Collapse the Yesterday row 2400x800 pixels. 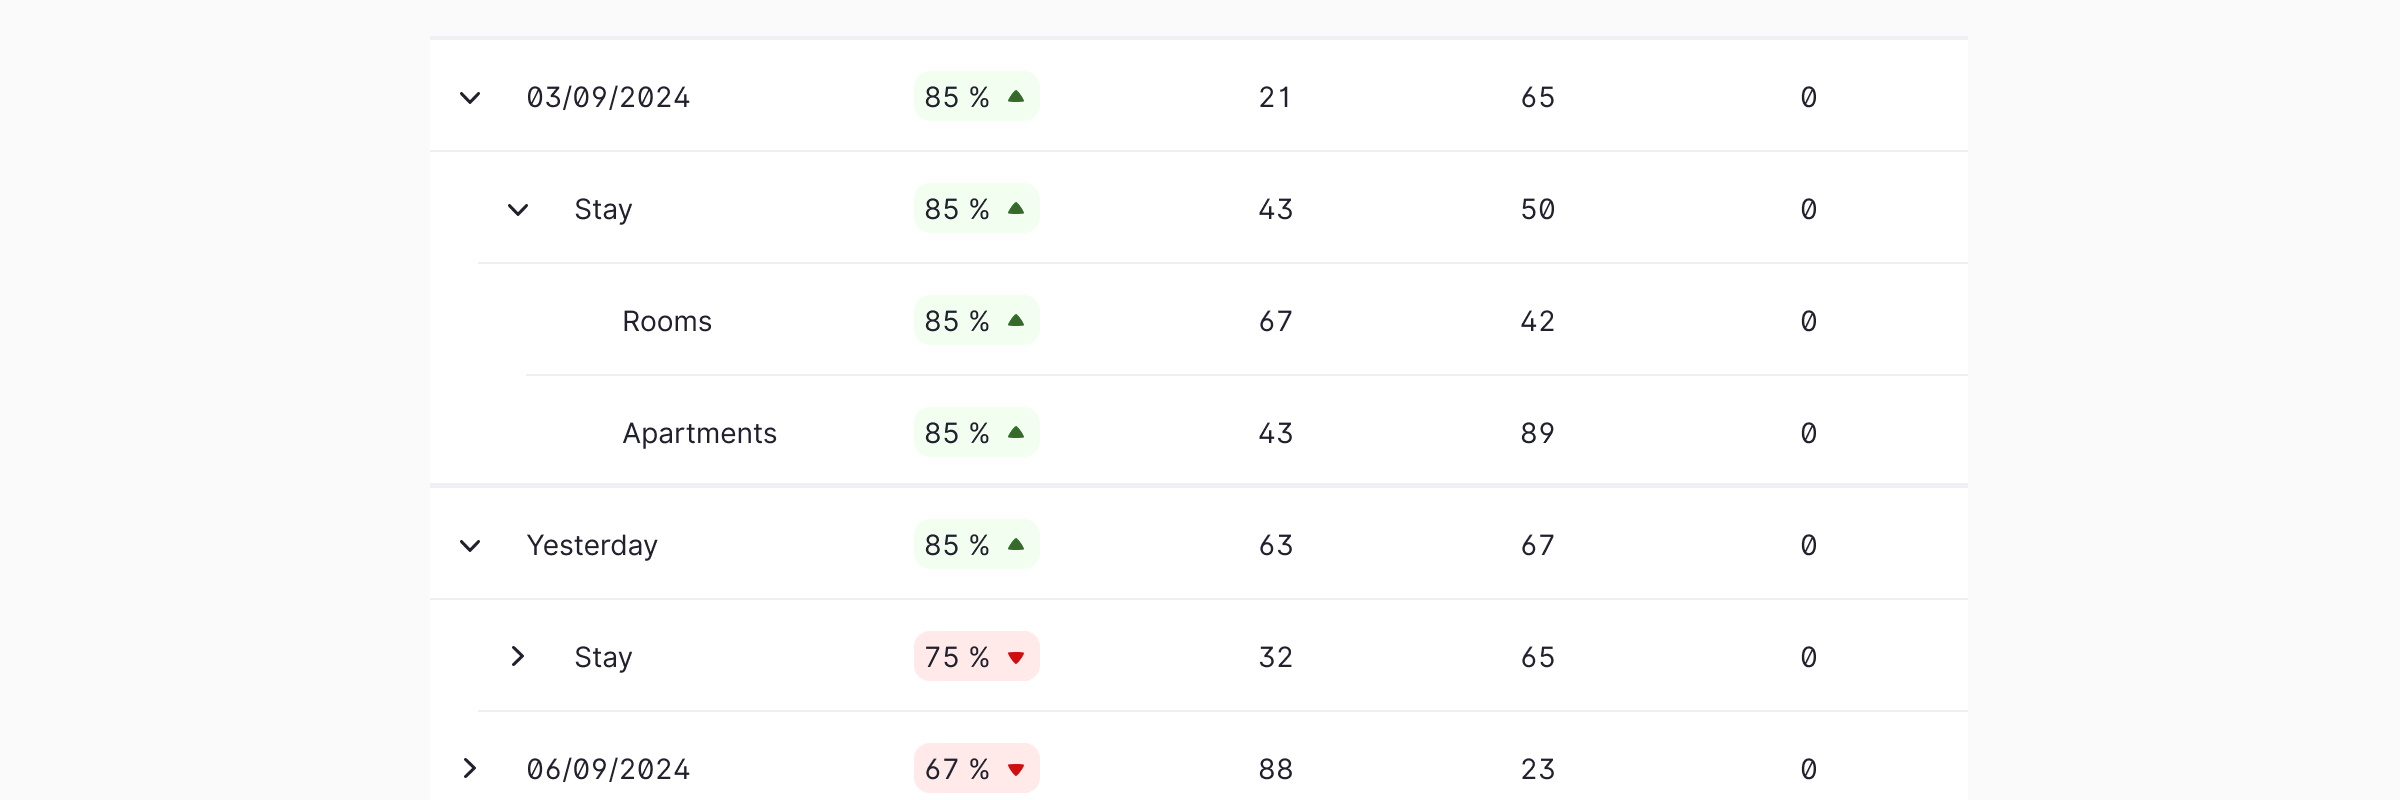pyautogui.click(x=470, y=546)
